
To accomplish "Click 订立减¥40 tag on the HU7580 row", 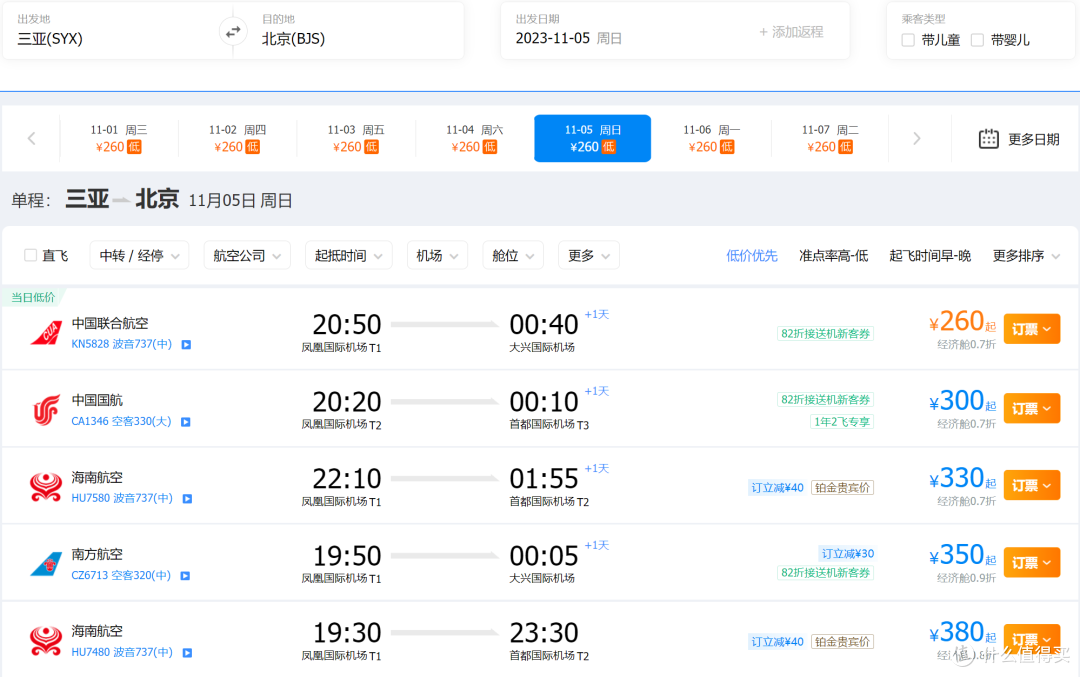I will coord(777,488).
